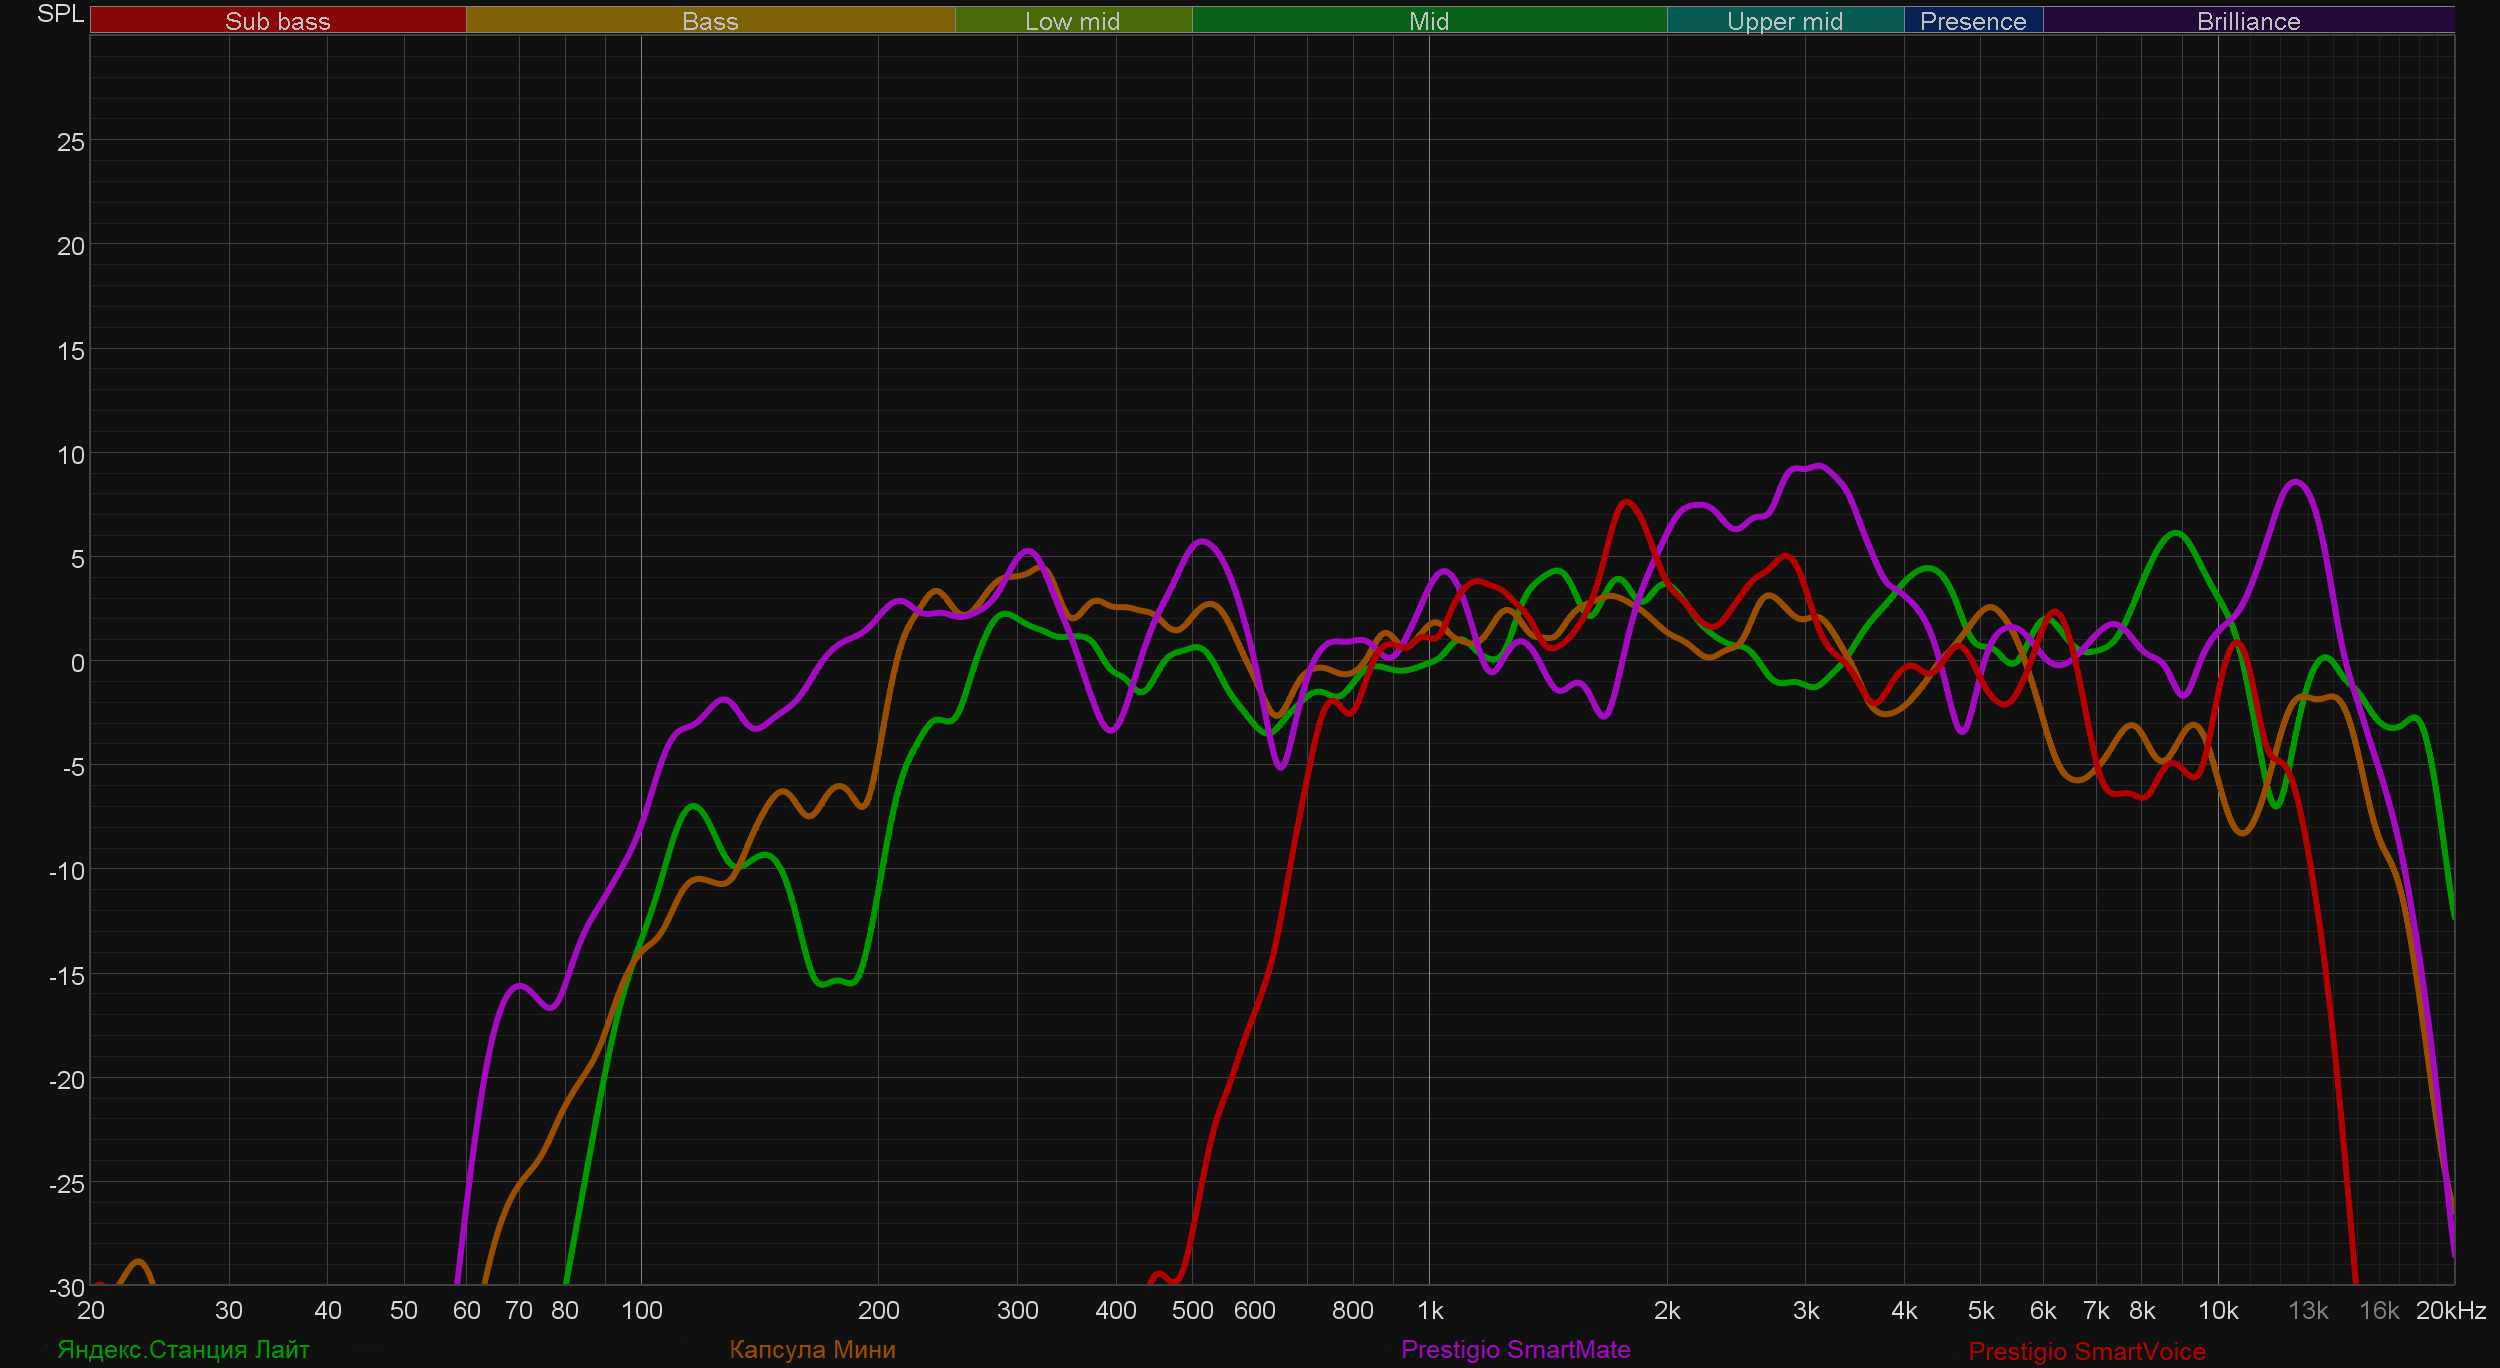The image size is (2500, 1368).
Task: Toggle the Prestigio SmartMate legend entry
Action: coord(1515,1350)
